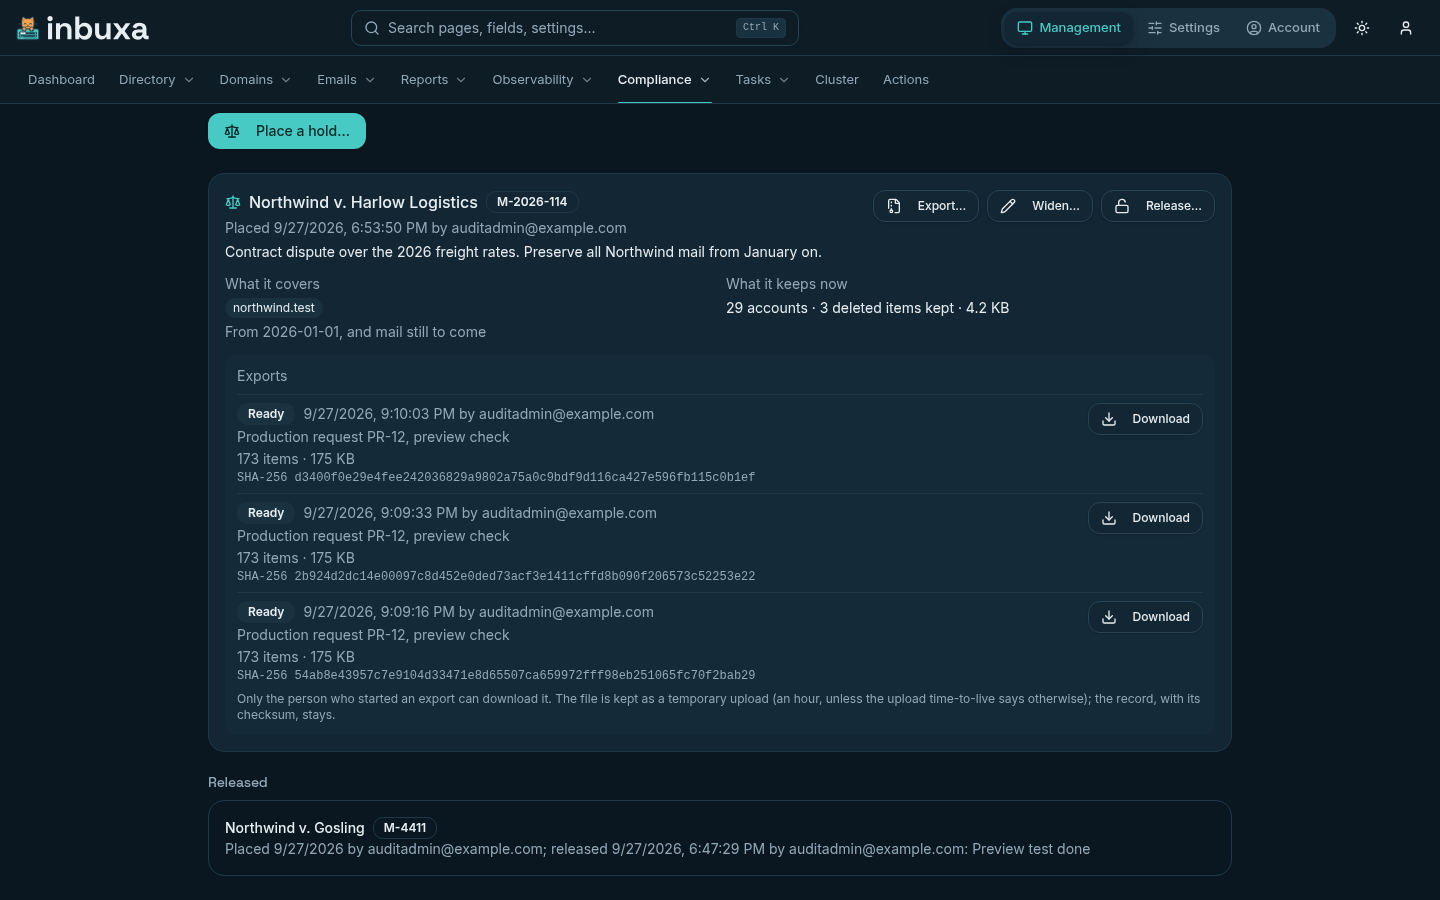Click the download icon for the 9:10:03 PM export
Image resolution: width=1440 pixels, height=900 pixels.
[1109, 419]
